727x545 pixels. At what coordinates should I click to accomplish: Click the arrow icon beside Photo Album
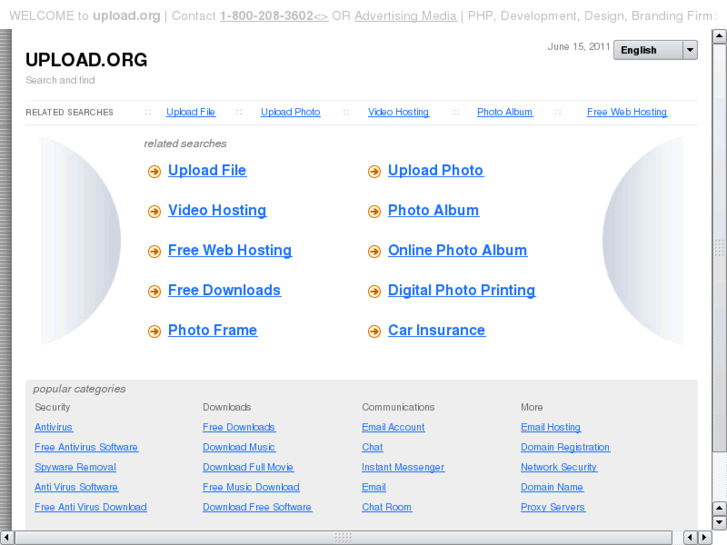point(374,212)
